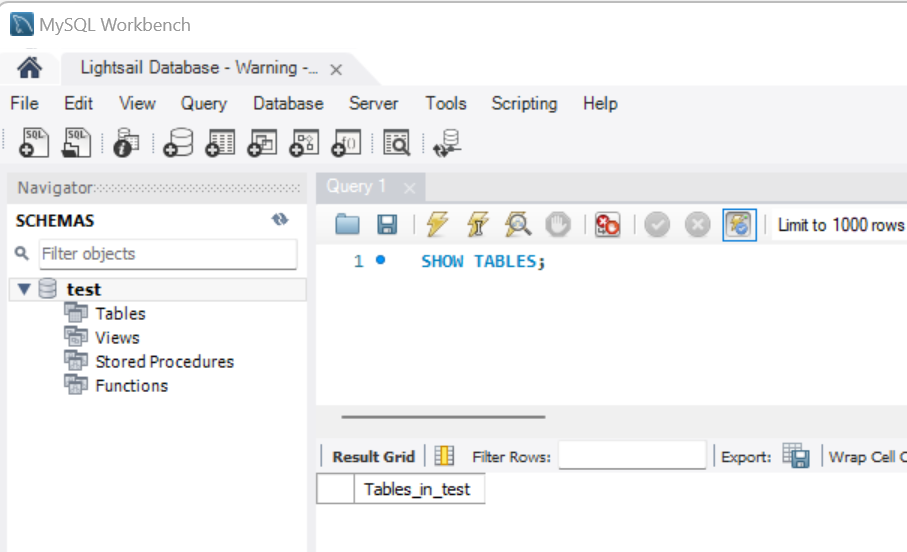The height and width of the screenshot is (552, 907).
Task: Open the object inspector info icon
Action: (126, 142)
